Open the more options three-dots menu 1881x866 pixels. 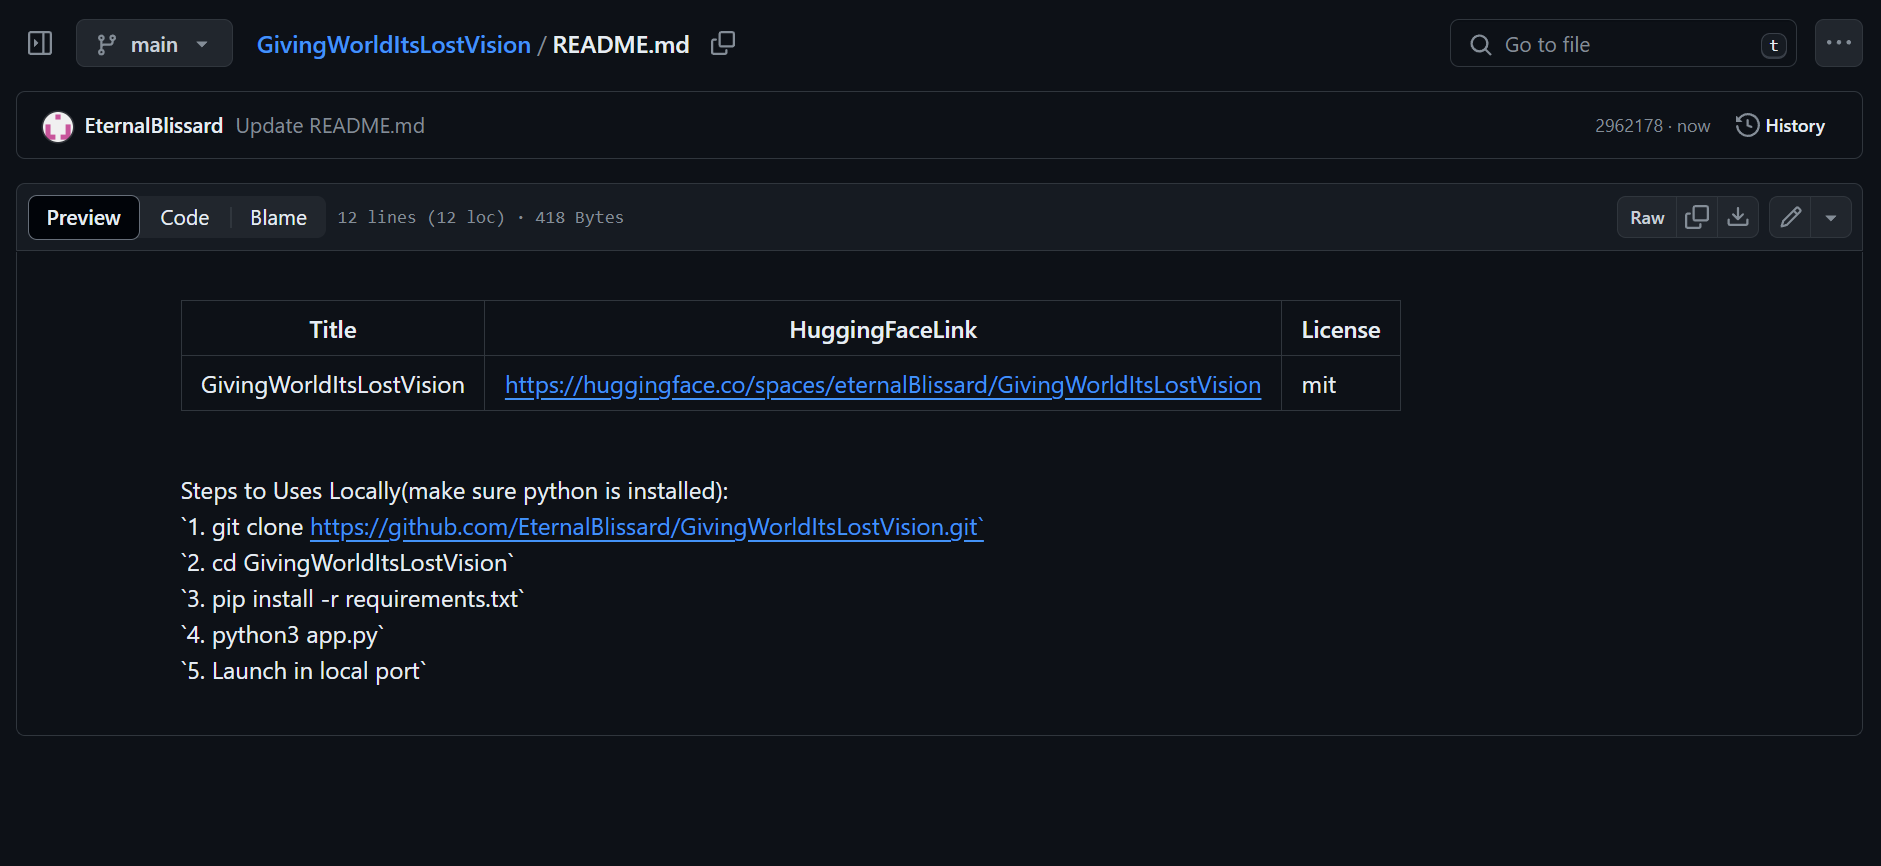tap(1838, 43)
